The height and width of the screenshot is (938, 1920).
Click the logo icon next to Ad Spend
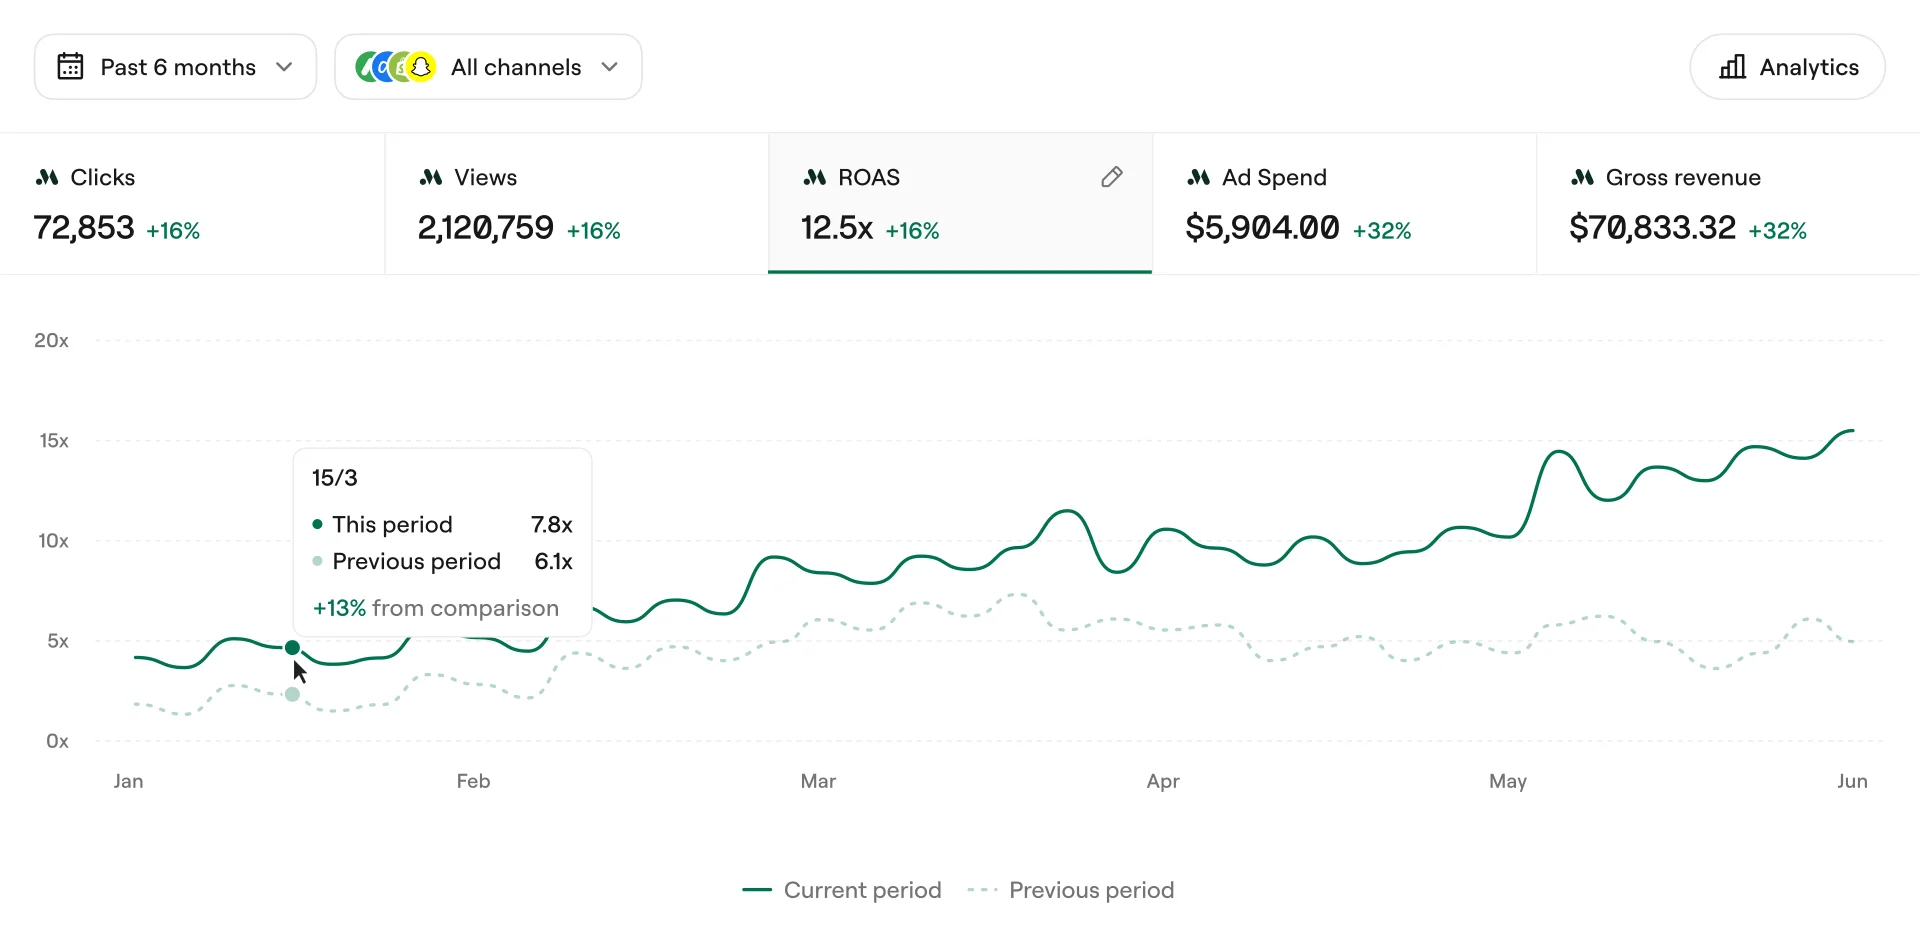click(1198, 177)
